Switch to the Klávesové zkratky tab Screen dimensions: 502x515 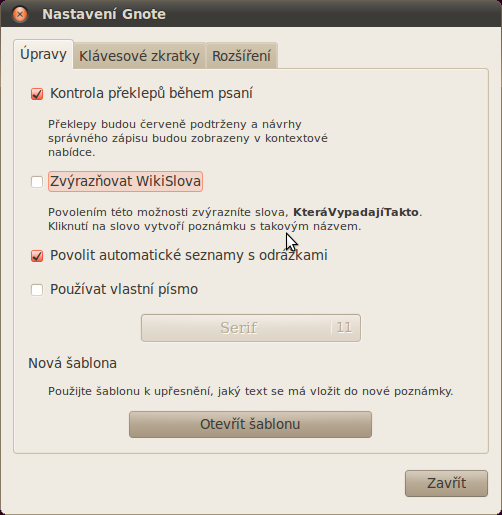pyautogui.click(x=139, y=56)
